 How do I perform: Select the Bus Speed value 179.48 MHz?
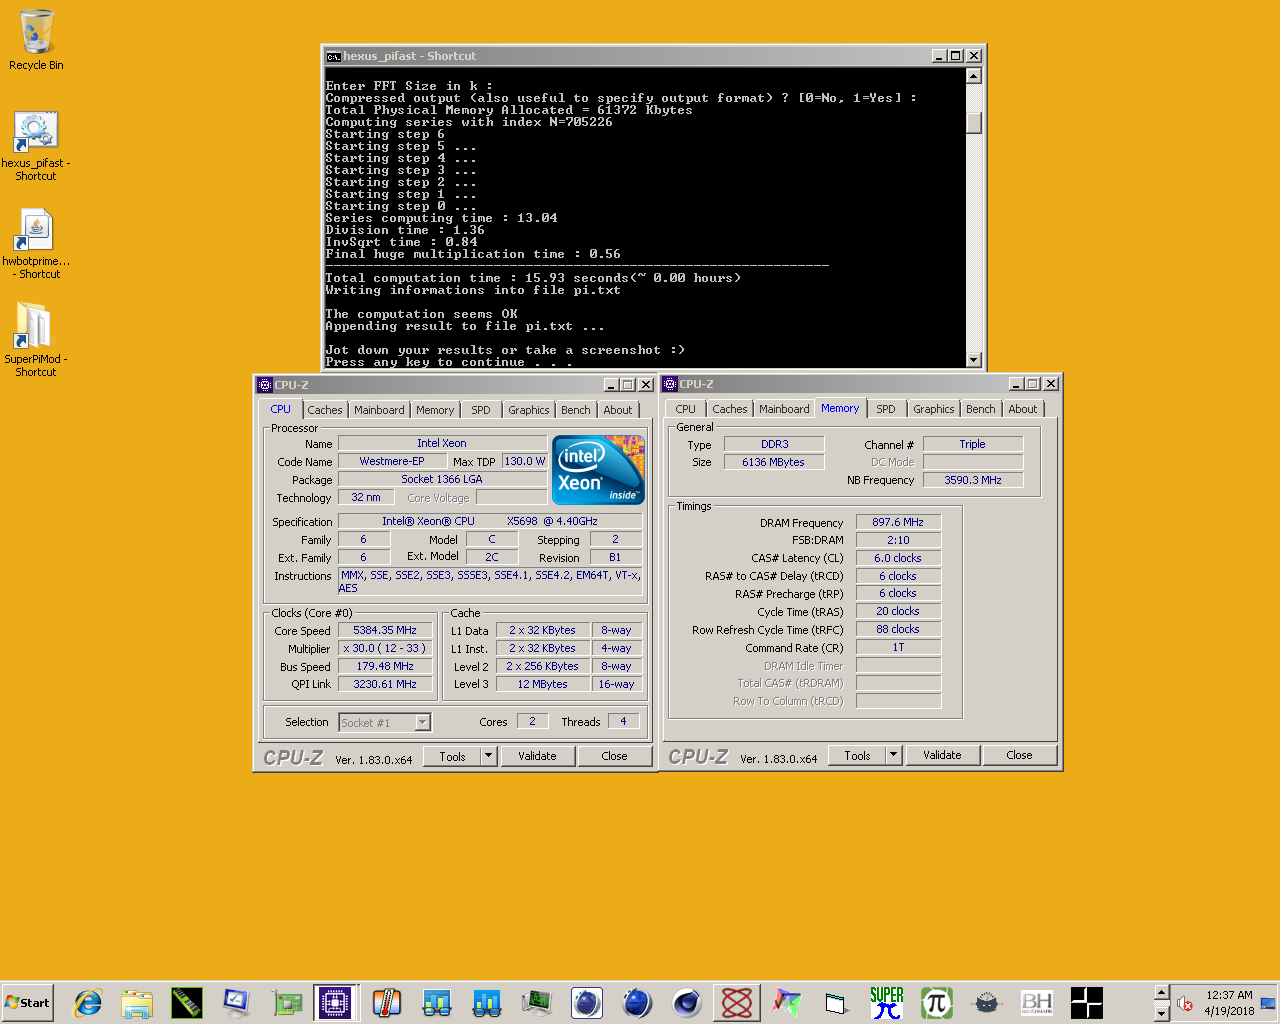tap(385, 666)
